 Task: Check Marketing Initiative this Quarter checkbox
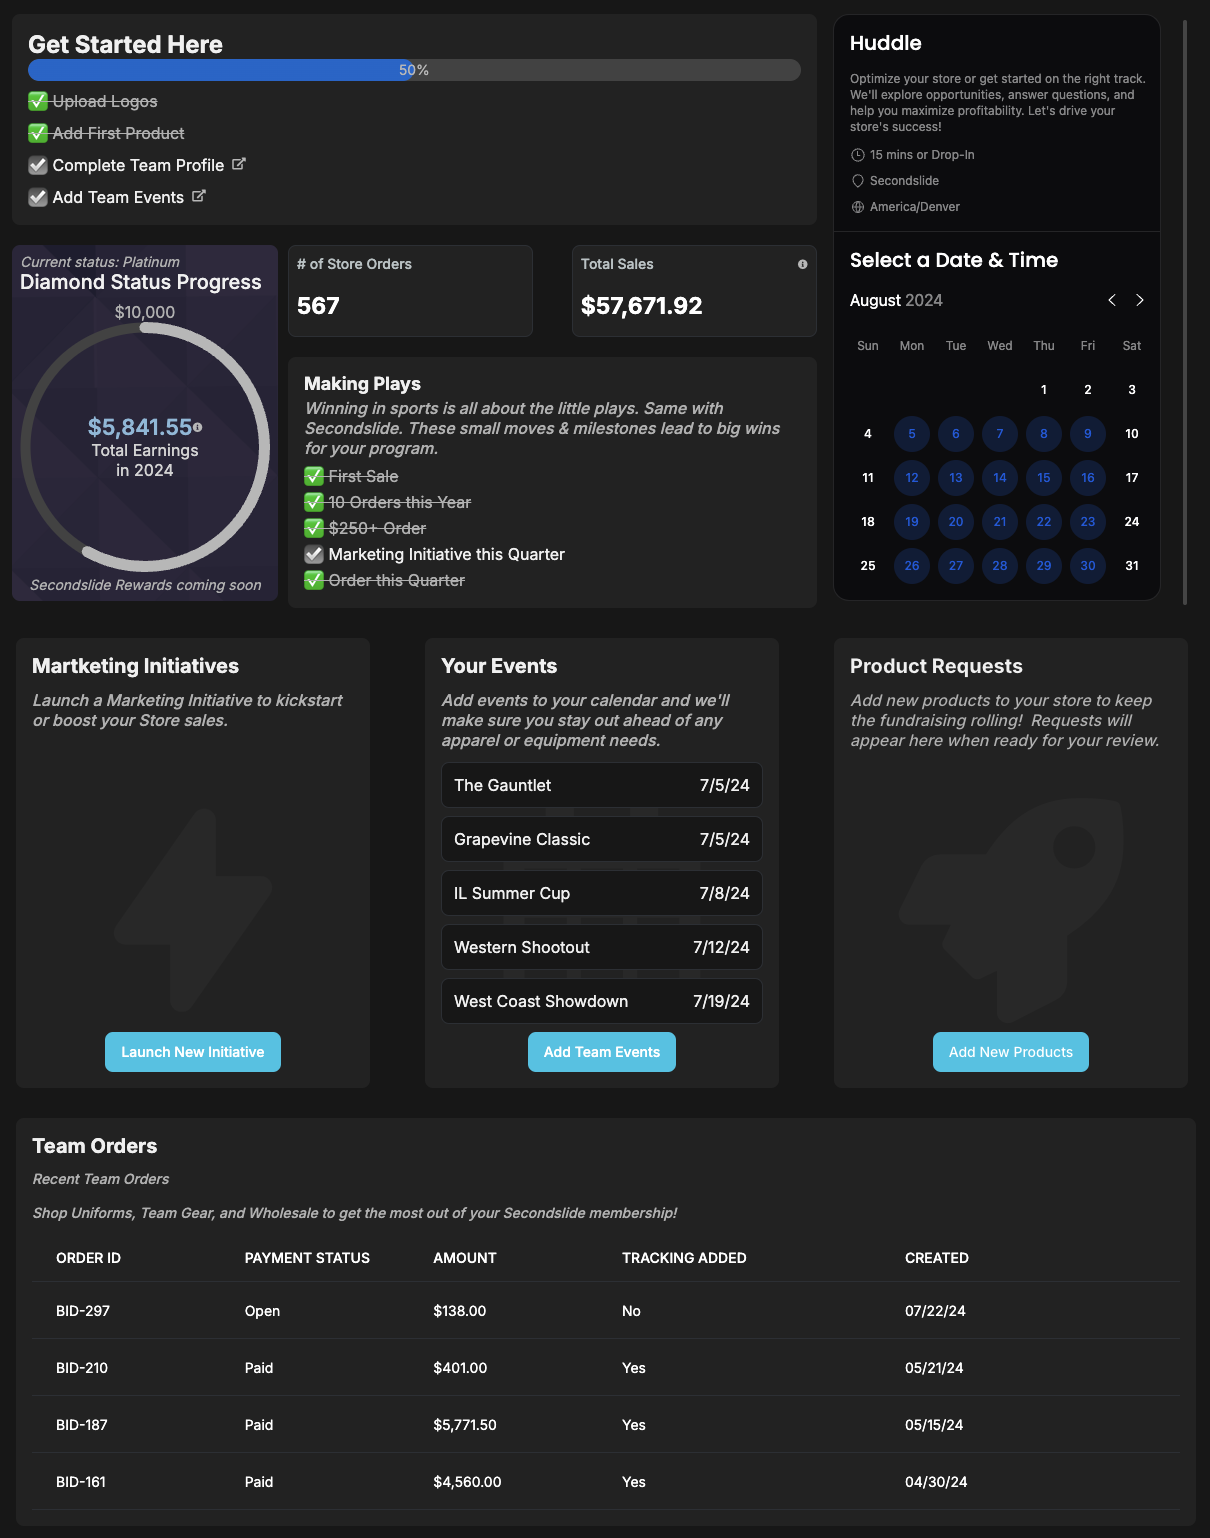pos(314,554)
